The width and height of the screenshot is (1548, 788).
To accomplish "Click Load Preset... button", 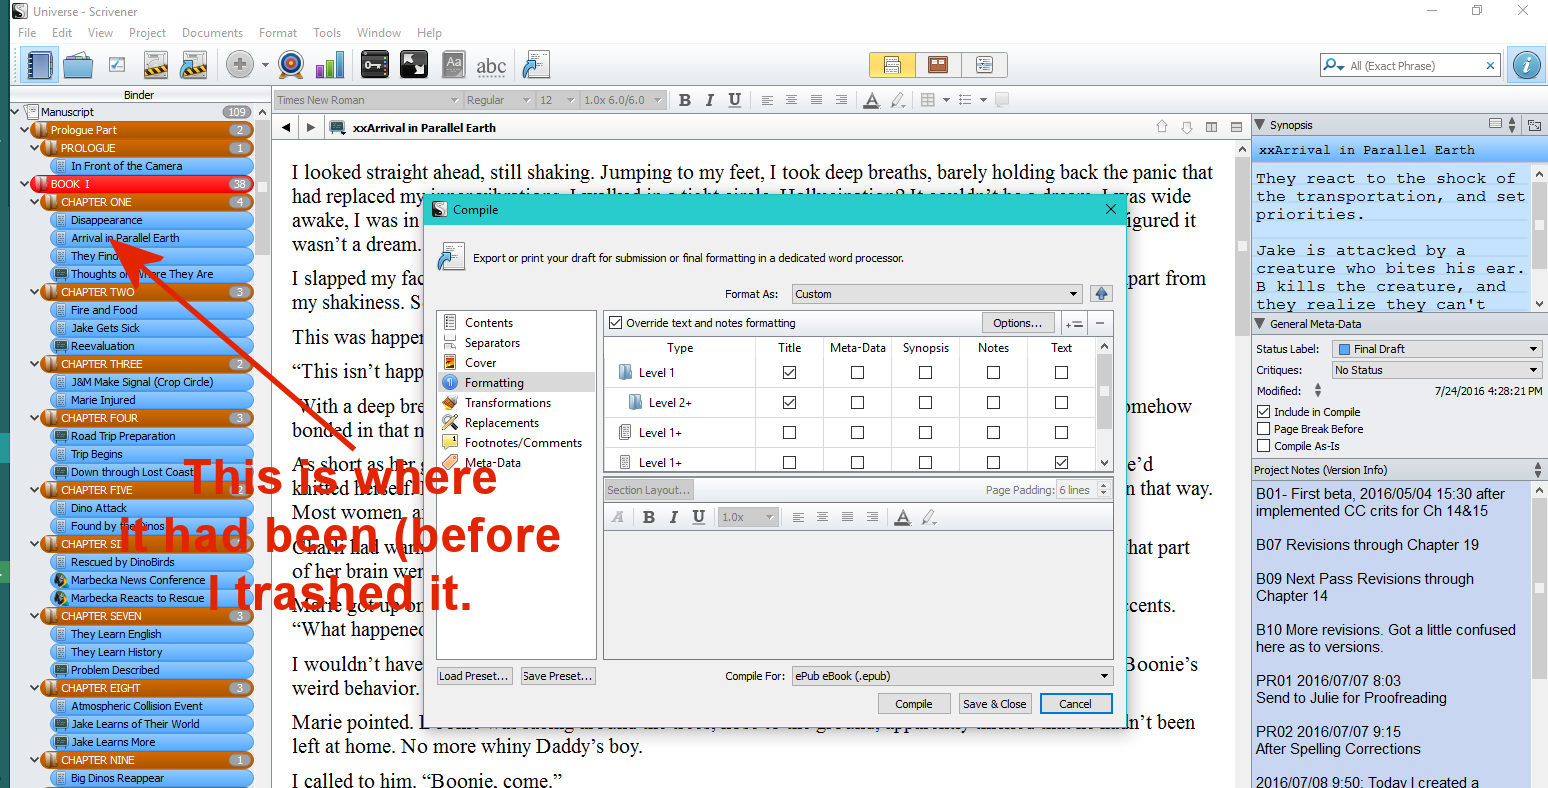I will click(x=475, y=676).
